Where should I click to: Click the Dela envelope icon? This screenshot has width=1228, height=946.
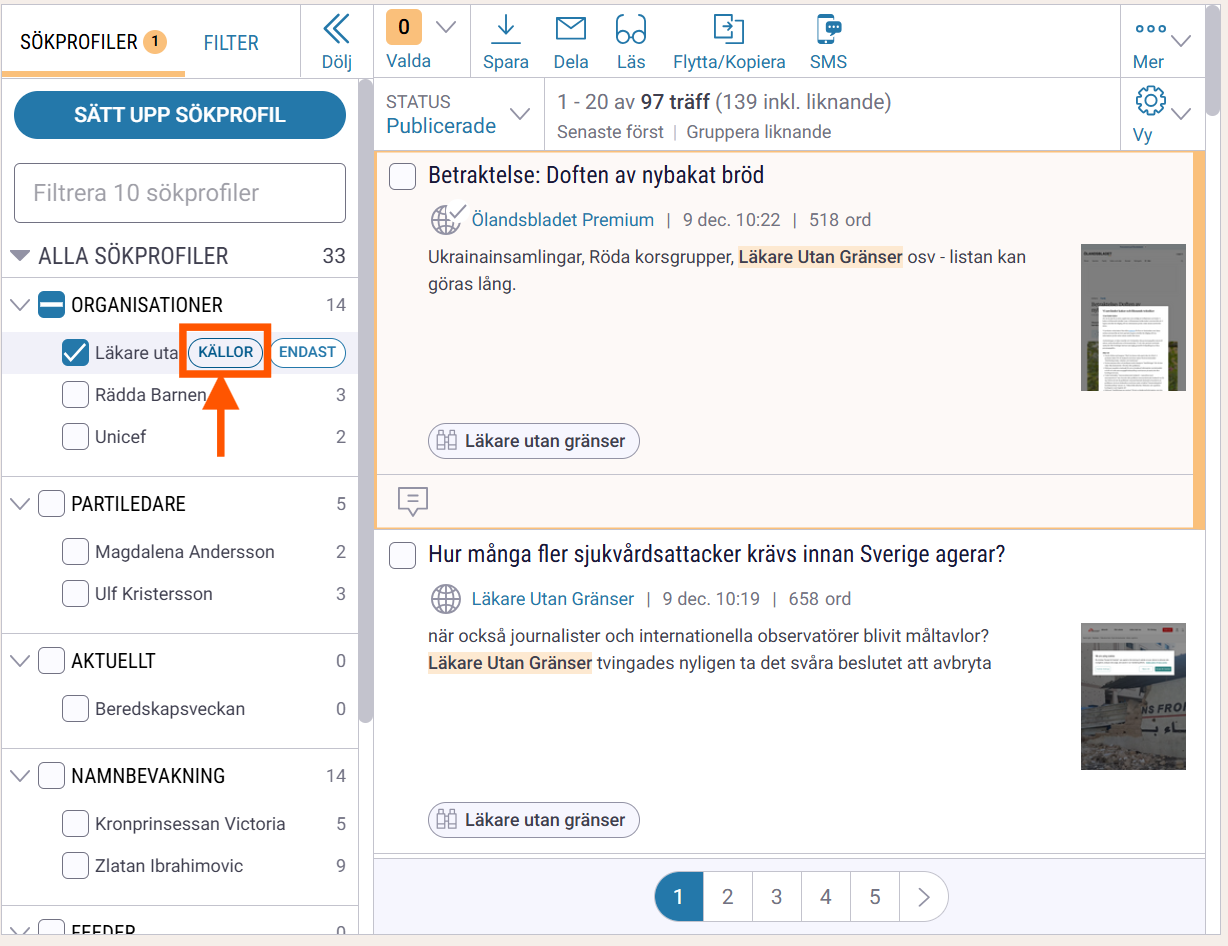[571, 29]
